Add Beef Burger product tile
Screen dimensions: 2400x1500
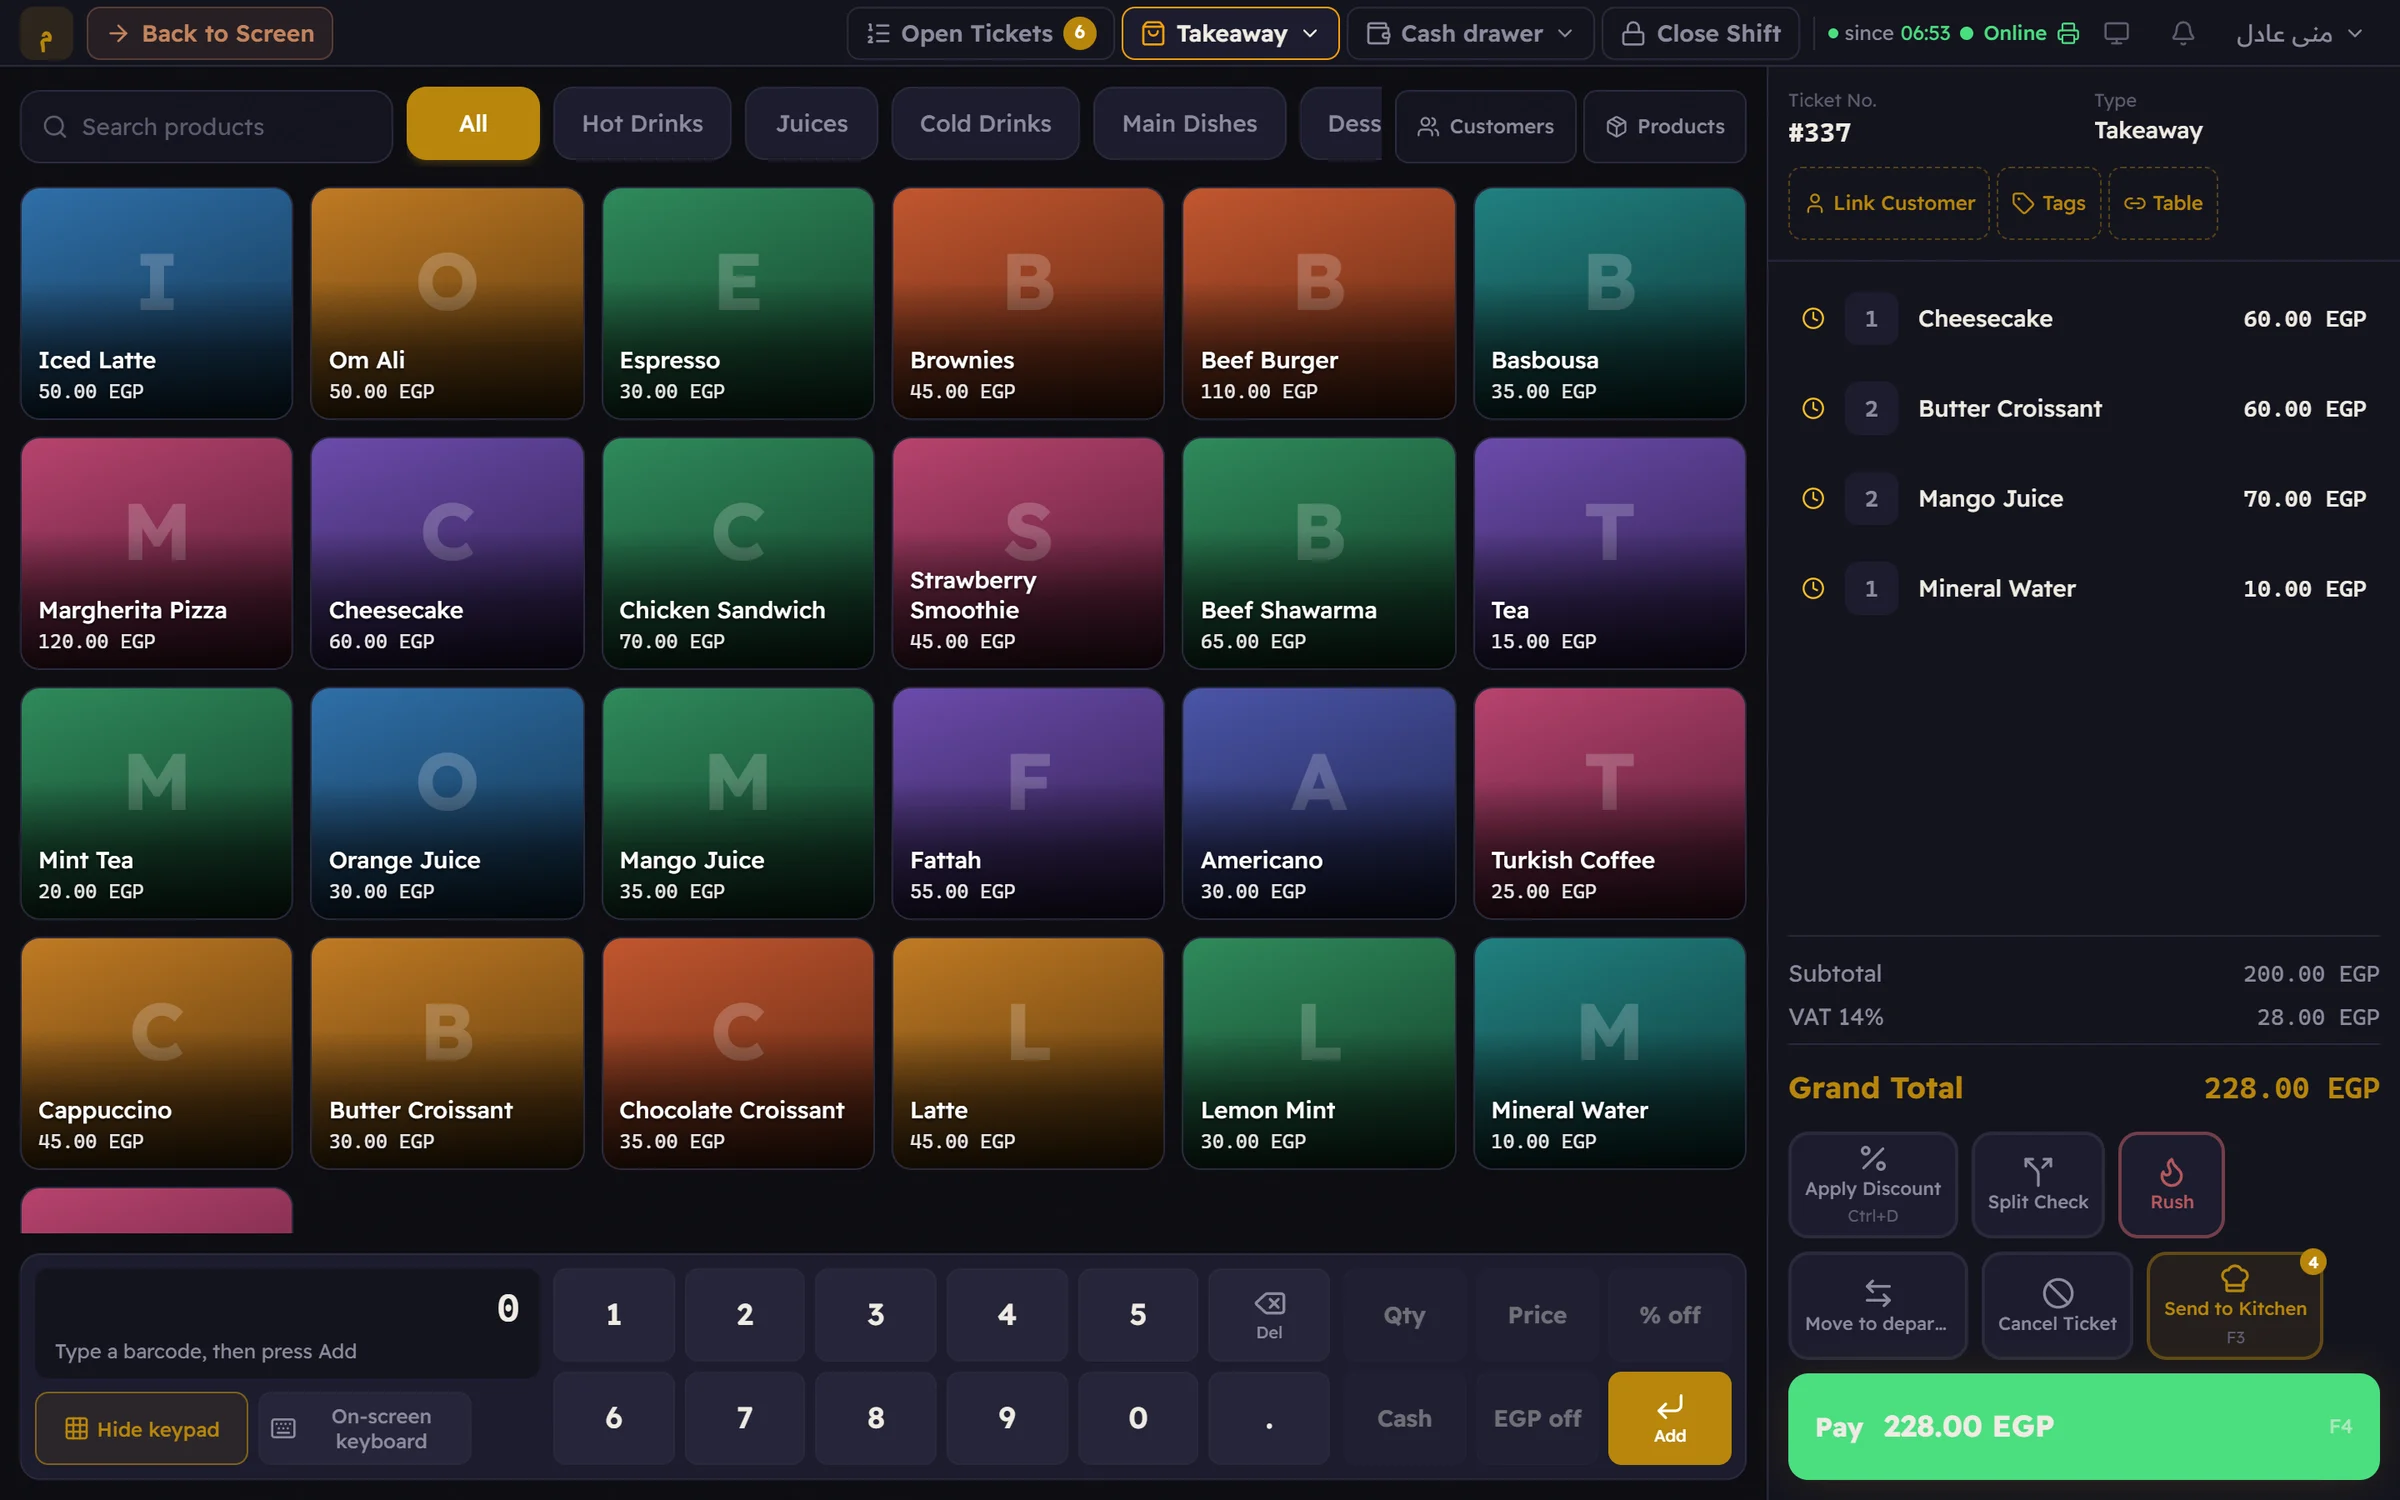tap(1318, 303)
